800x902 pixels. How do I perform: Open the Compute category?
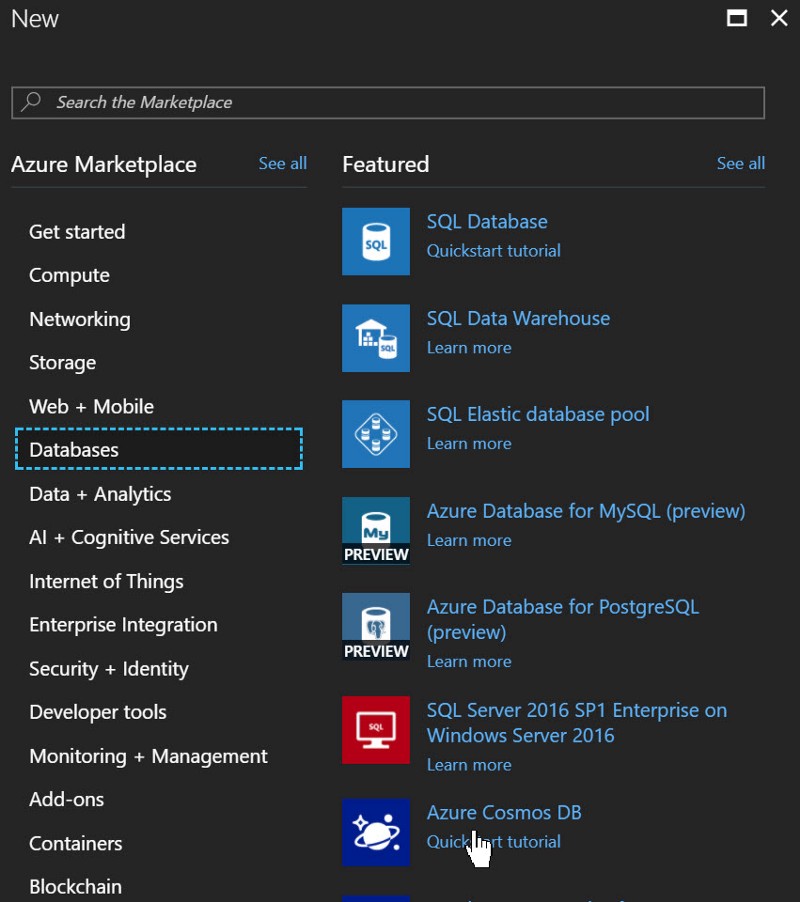[x=69, y=275]
